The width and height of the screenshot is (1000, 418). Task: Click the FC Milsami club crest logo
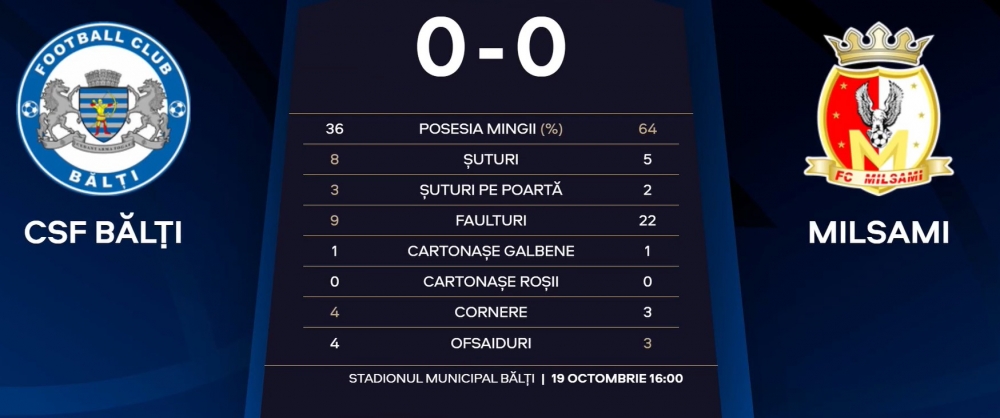pyautogui.click(x=879, y=108)
